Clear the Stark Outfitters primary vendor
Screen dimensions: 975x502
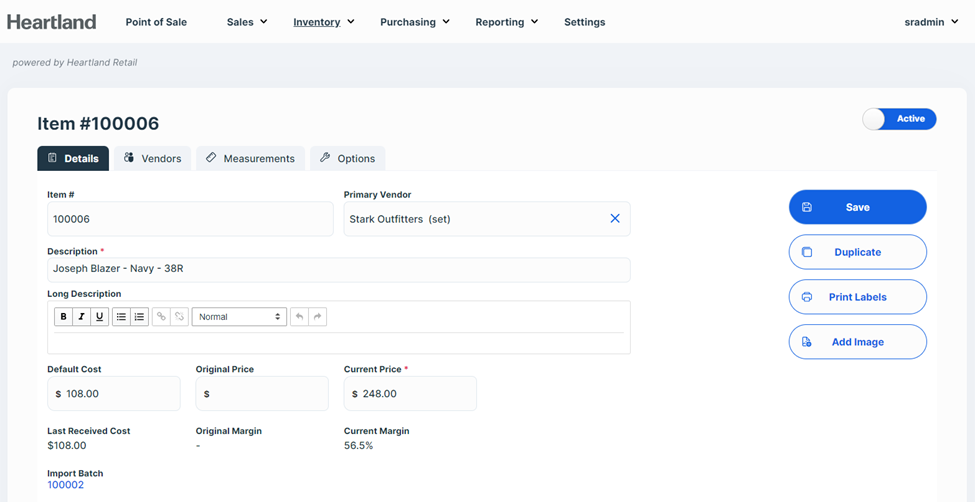tap(615, 219)
